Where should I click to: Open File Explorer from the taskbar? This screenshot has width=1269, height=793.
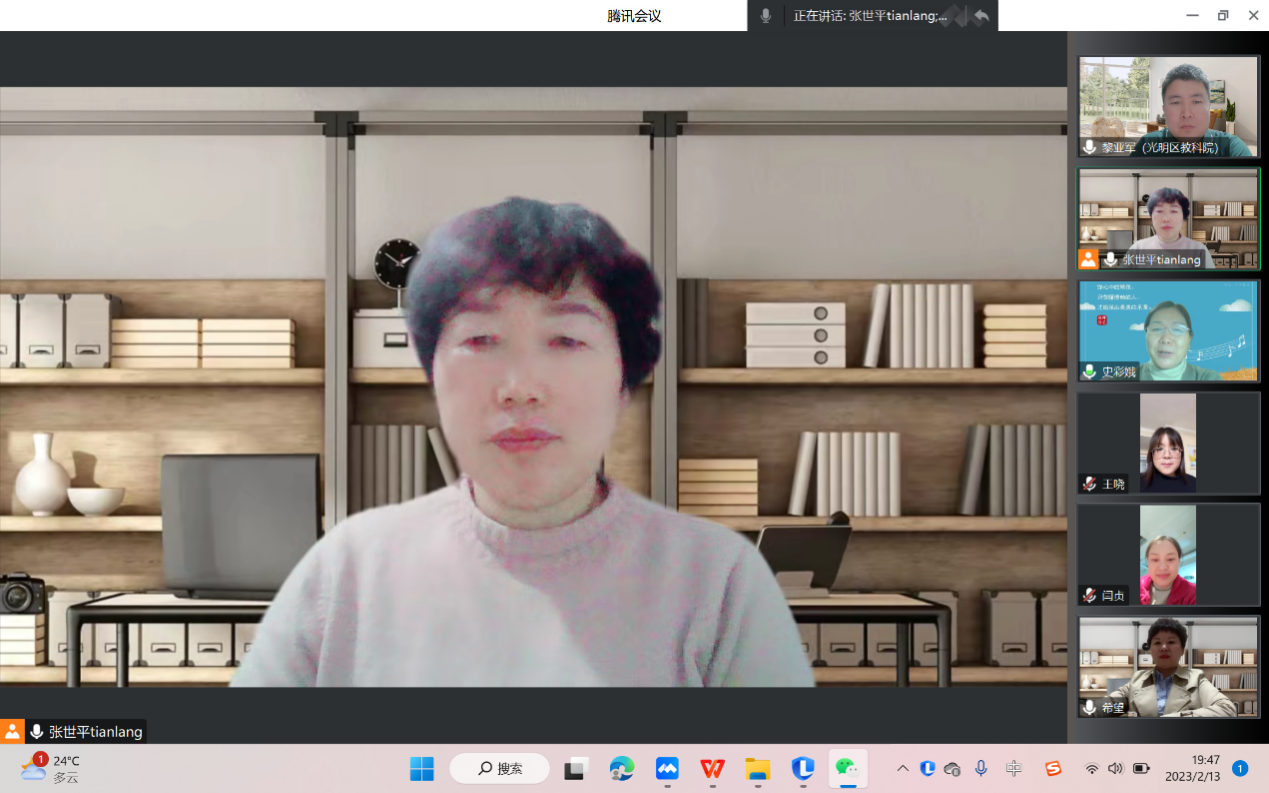click(757, 768)
